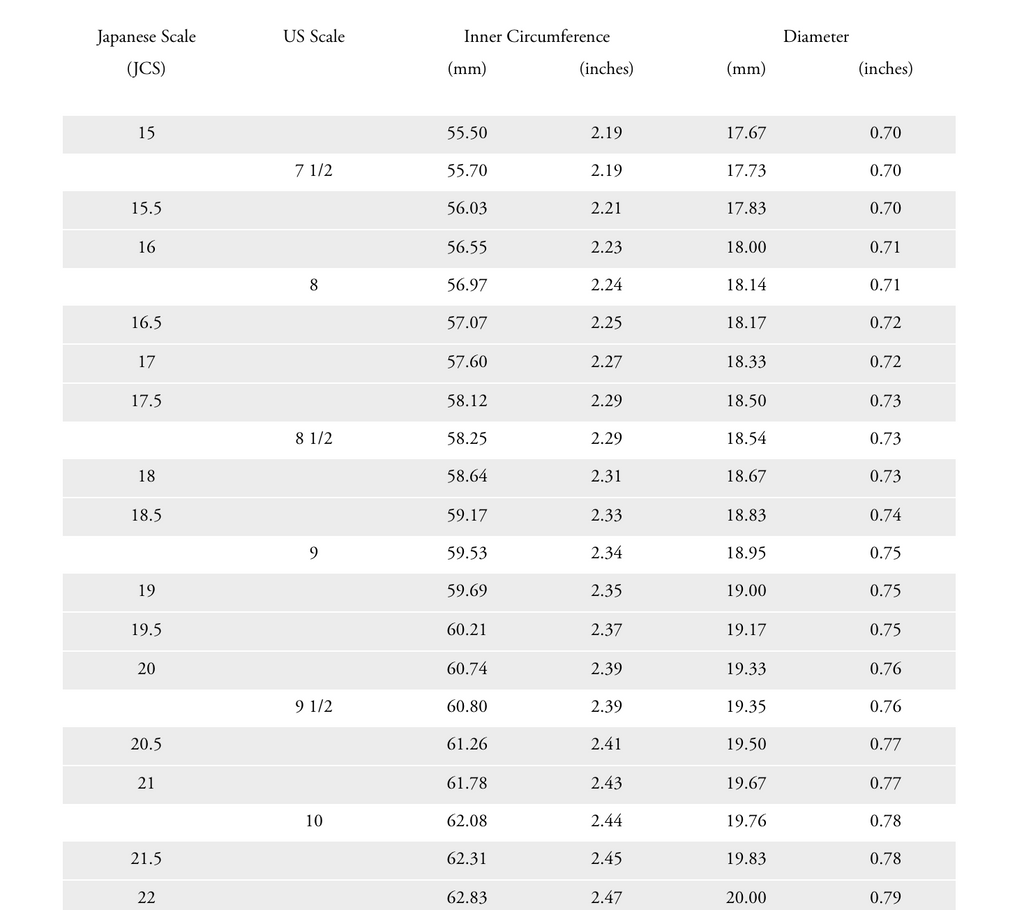Select Japanese Scale 22 cell
This screenshot has width=1024, height=910.
(x=146, y=898)
